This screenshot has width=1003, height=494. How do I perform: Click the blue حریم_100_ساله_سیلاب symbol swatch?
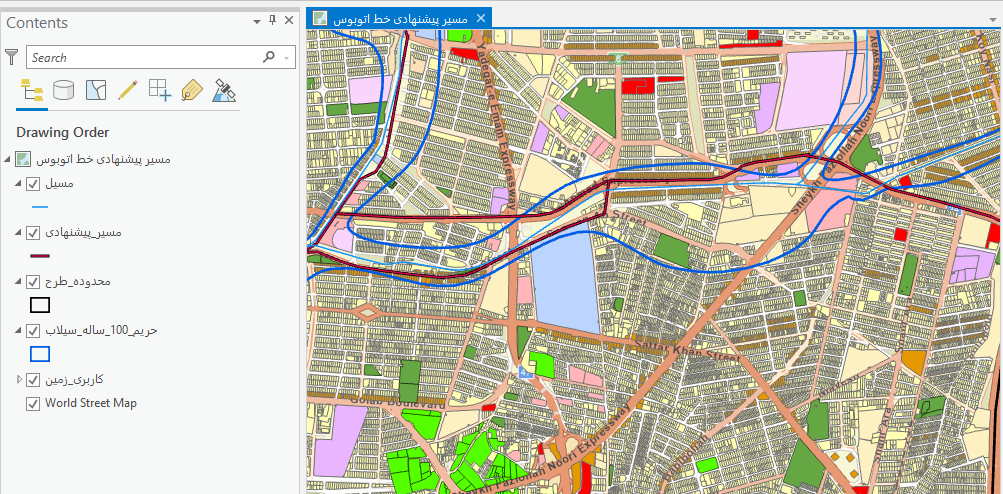40,354
